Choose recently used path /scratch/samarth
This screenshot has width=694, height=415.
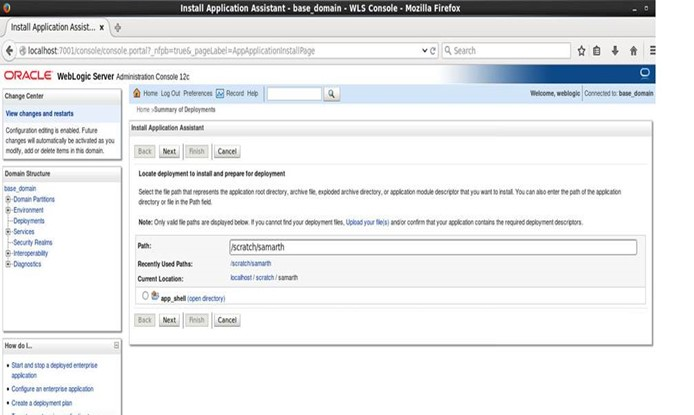(x=251, y=264)
